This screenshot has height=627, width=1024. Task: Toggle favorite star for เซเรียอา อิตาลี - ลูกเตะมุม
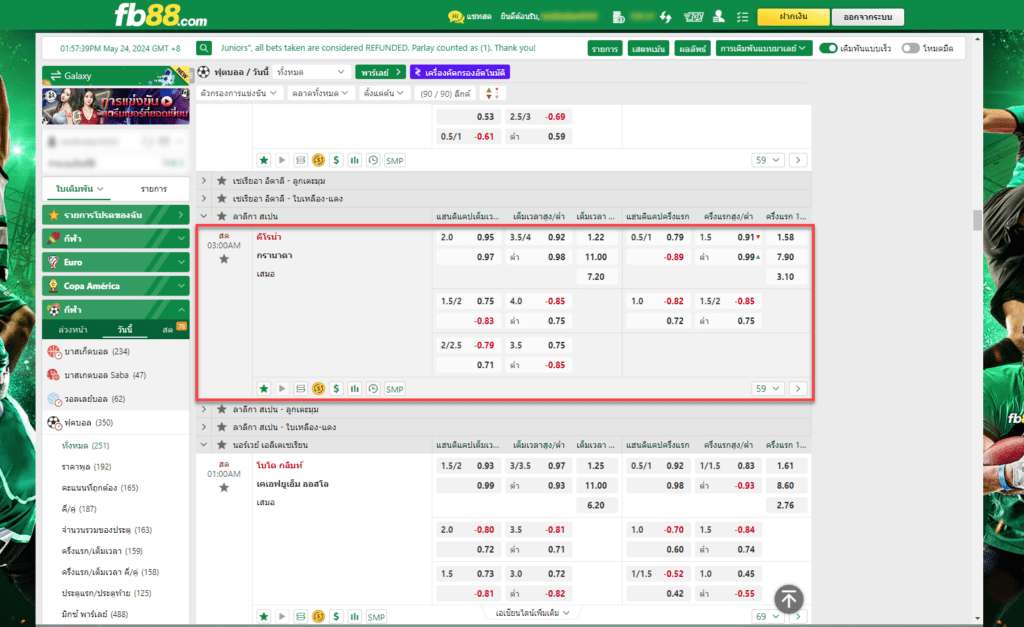click(x=221, y=181)
